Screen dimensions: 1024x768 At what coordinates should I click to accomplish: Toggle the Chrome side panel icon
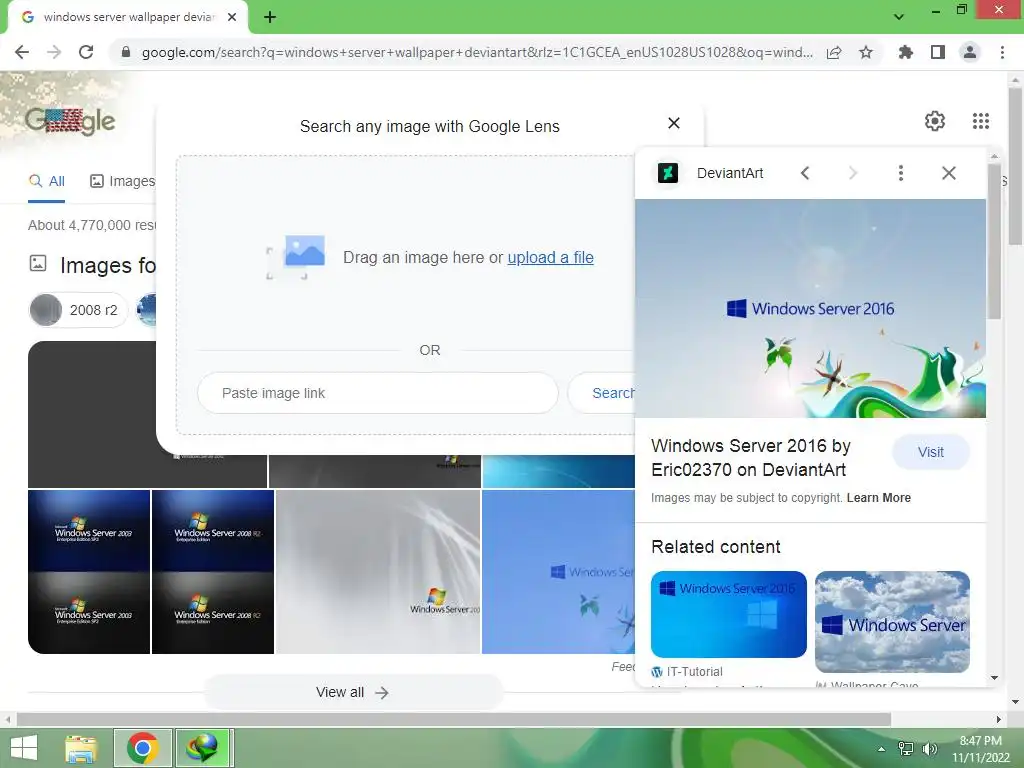click(x=938, y=52)
